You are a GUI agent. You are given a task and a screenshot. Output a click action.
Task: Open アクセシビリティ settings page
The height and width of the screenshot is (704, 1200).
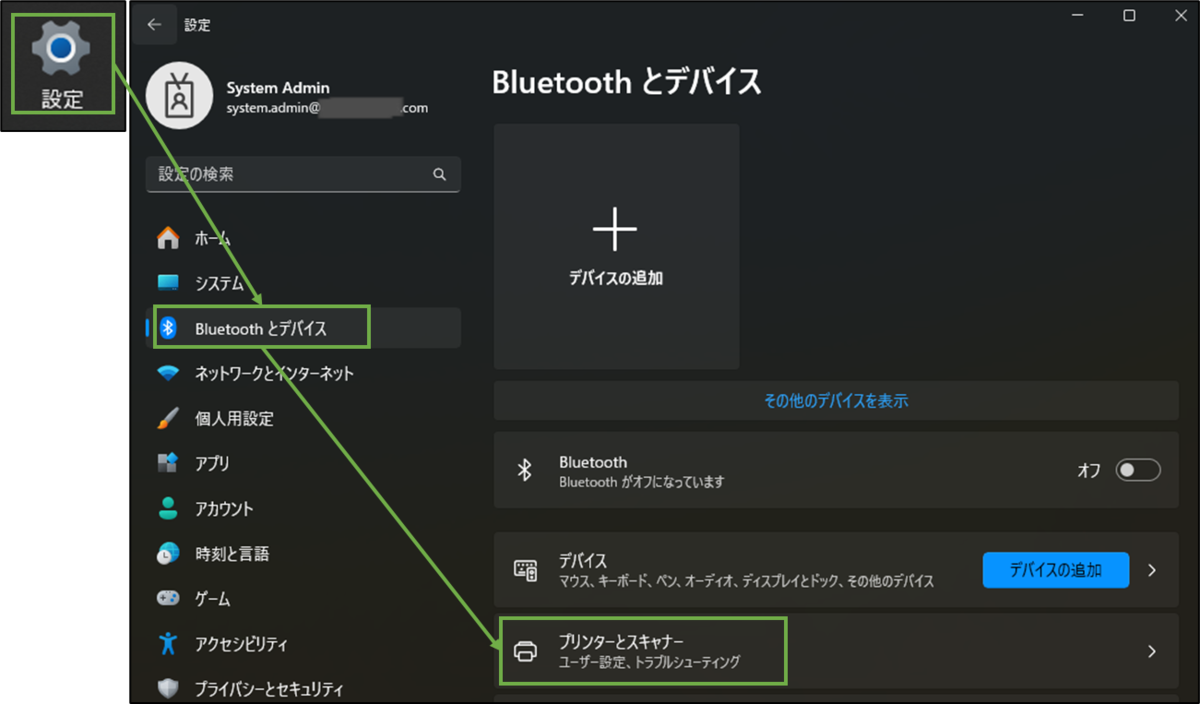pyautogui.click(x=304, y=643)
